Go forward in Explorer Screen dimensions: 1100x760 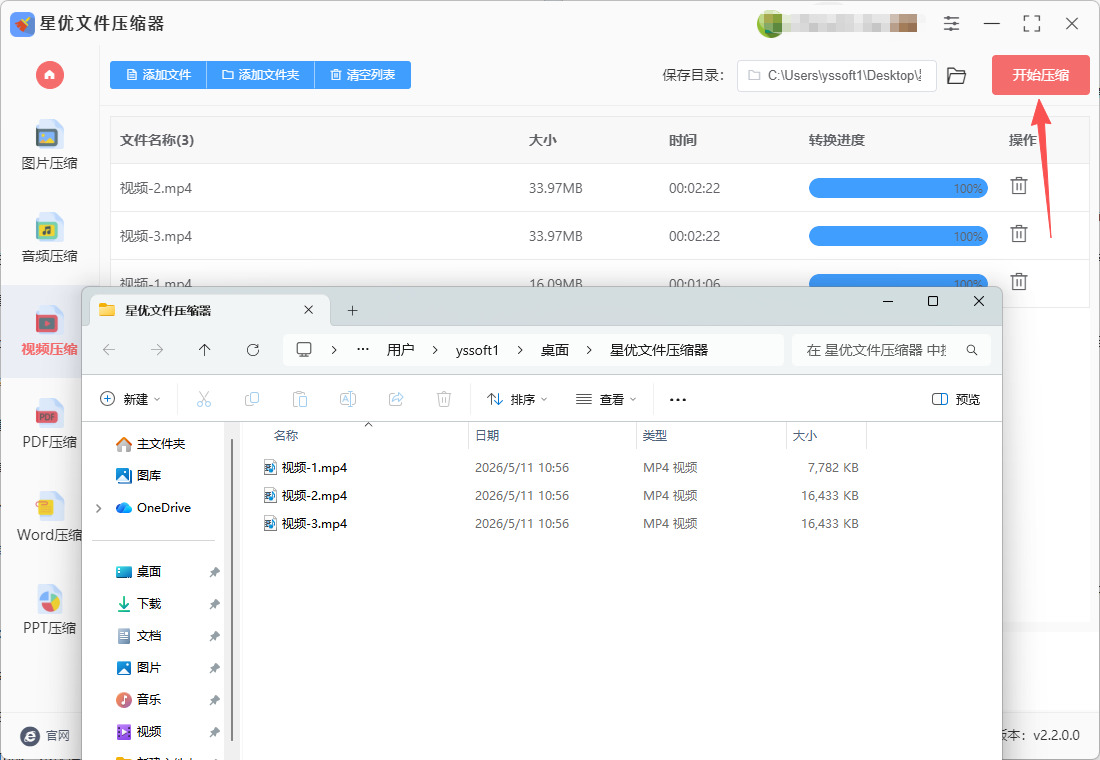157,349
